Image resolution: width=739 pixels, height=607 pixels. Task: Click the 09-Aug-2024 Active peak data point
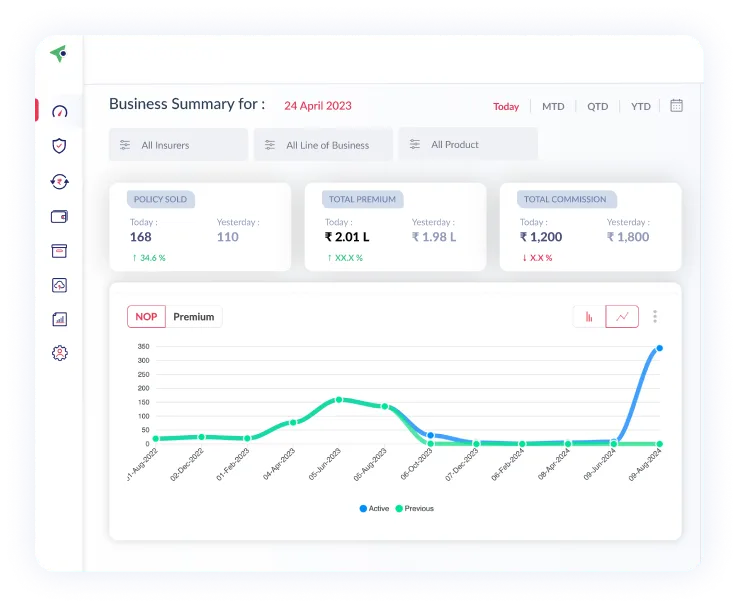660,348
